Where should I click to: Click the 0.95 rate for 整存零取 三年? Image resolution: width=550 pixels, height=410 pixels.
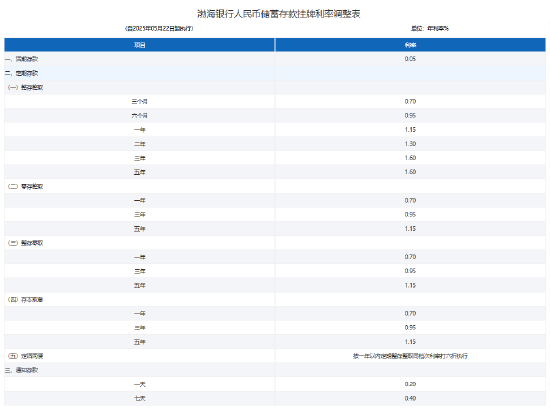tap(410, 271)
